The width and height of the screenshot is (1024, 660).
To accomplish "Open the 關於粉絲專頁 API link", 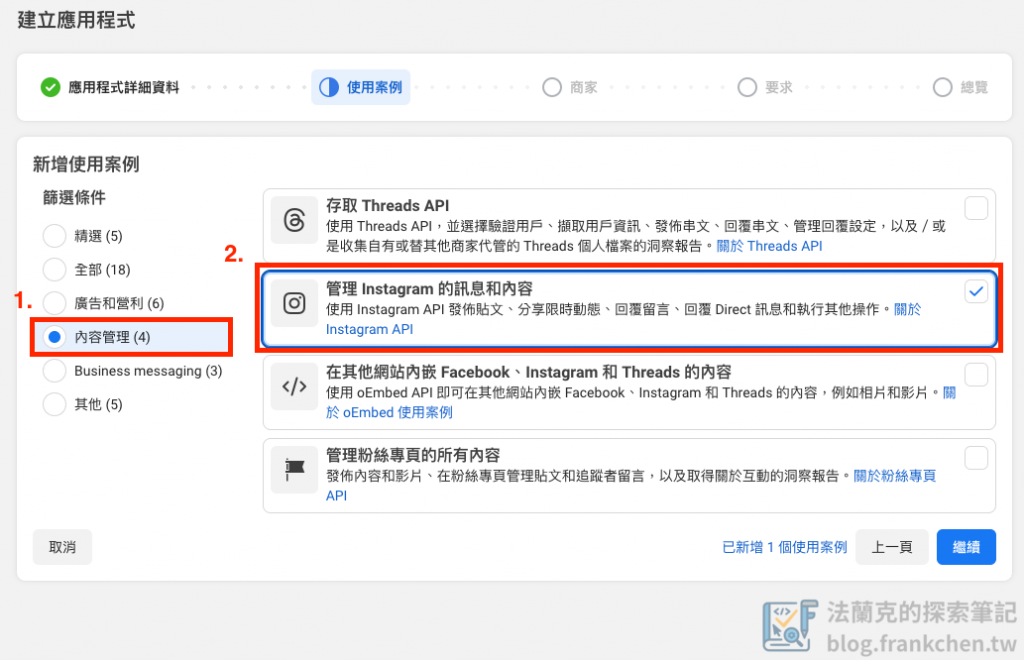I will pyautogui.click(x=895, y=476).
